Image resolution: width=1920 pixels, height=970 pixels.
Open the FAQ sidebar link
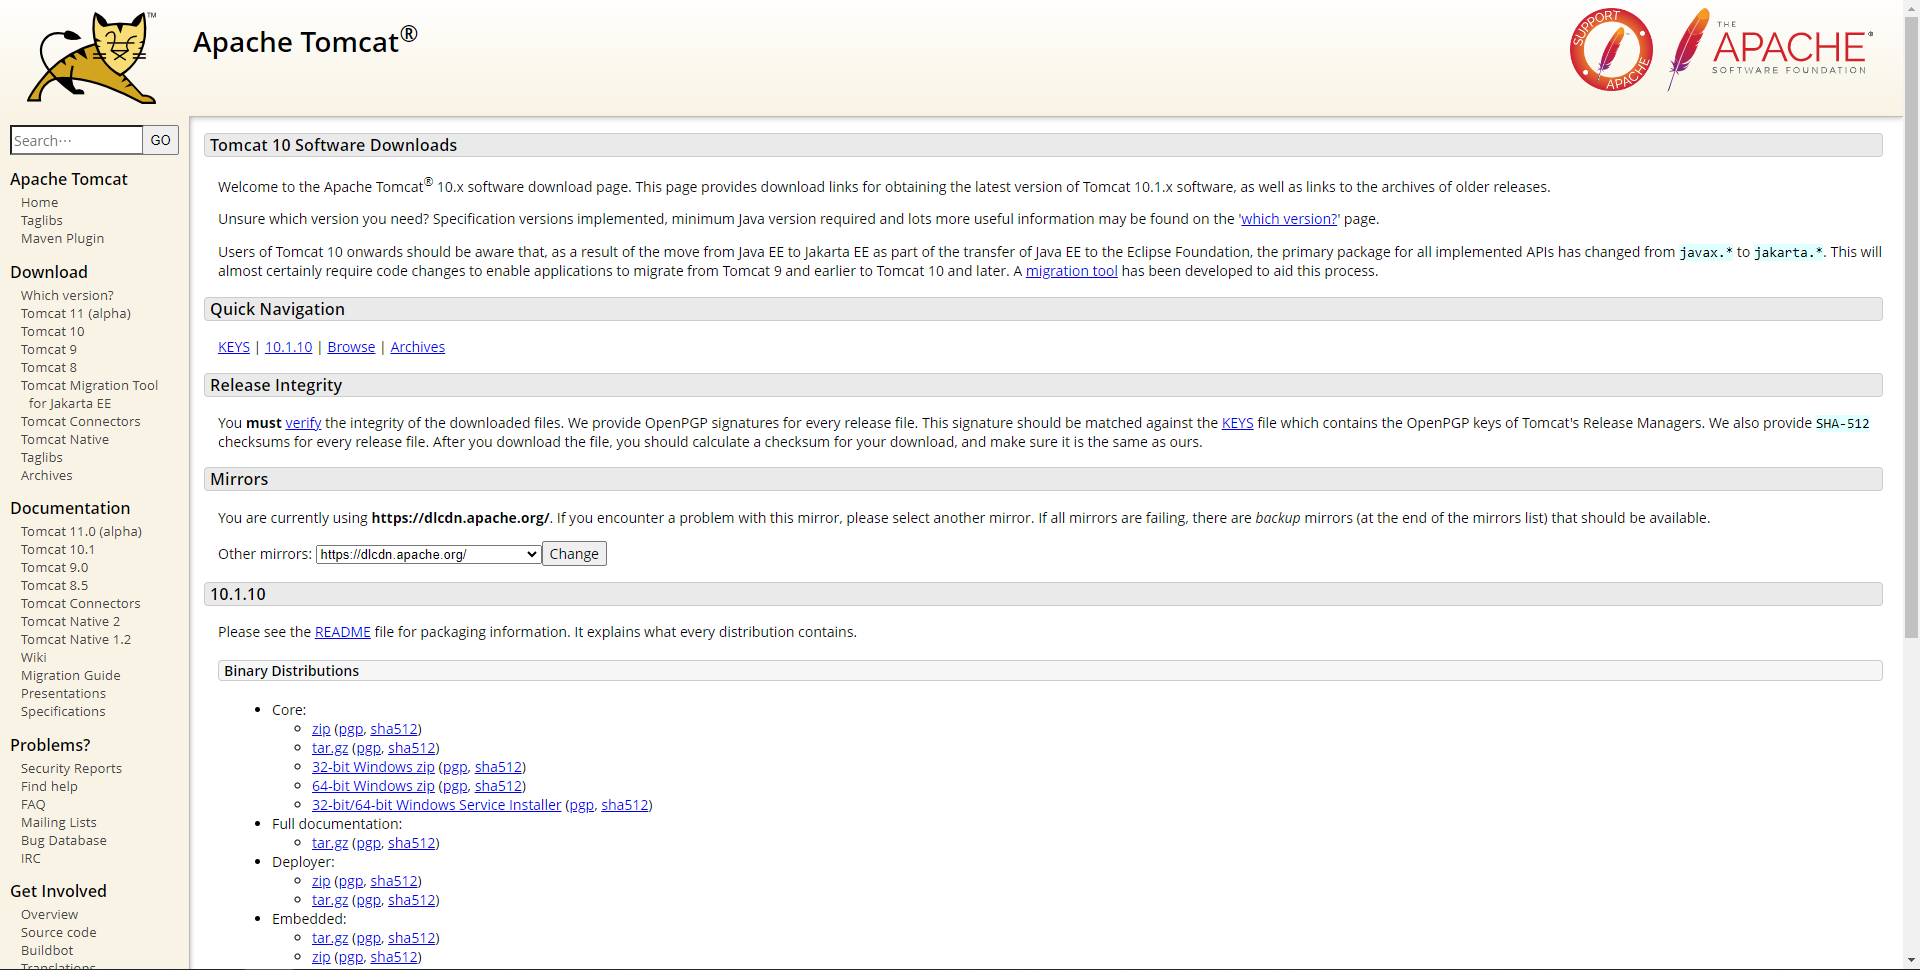coord(33,804)
